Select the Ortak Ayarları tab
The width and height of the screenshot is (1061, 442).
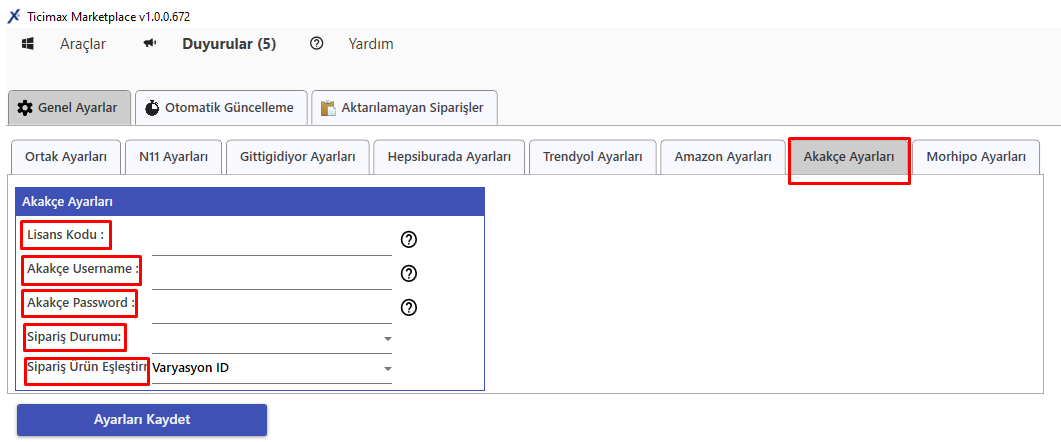66,157
